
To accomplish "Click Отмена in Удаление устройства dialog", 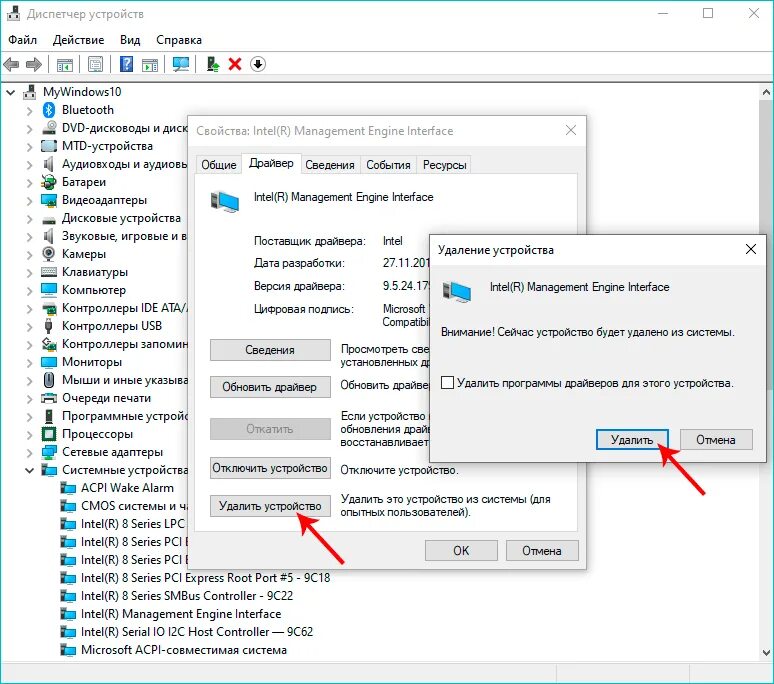I will tap(716, 440).
